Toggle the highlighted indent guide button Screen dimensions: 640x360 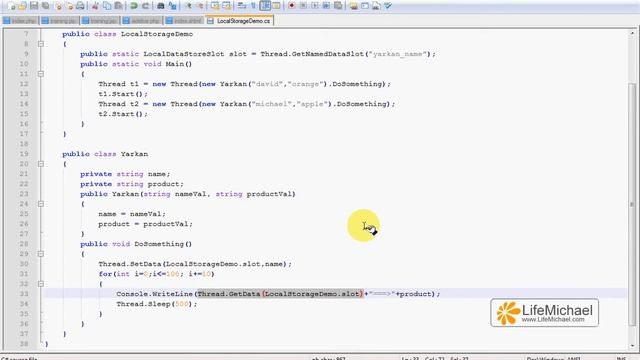tap(265, 6)
